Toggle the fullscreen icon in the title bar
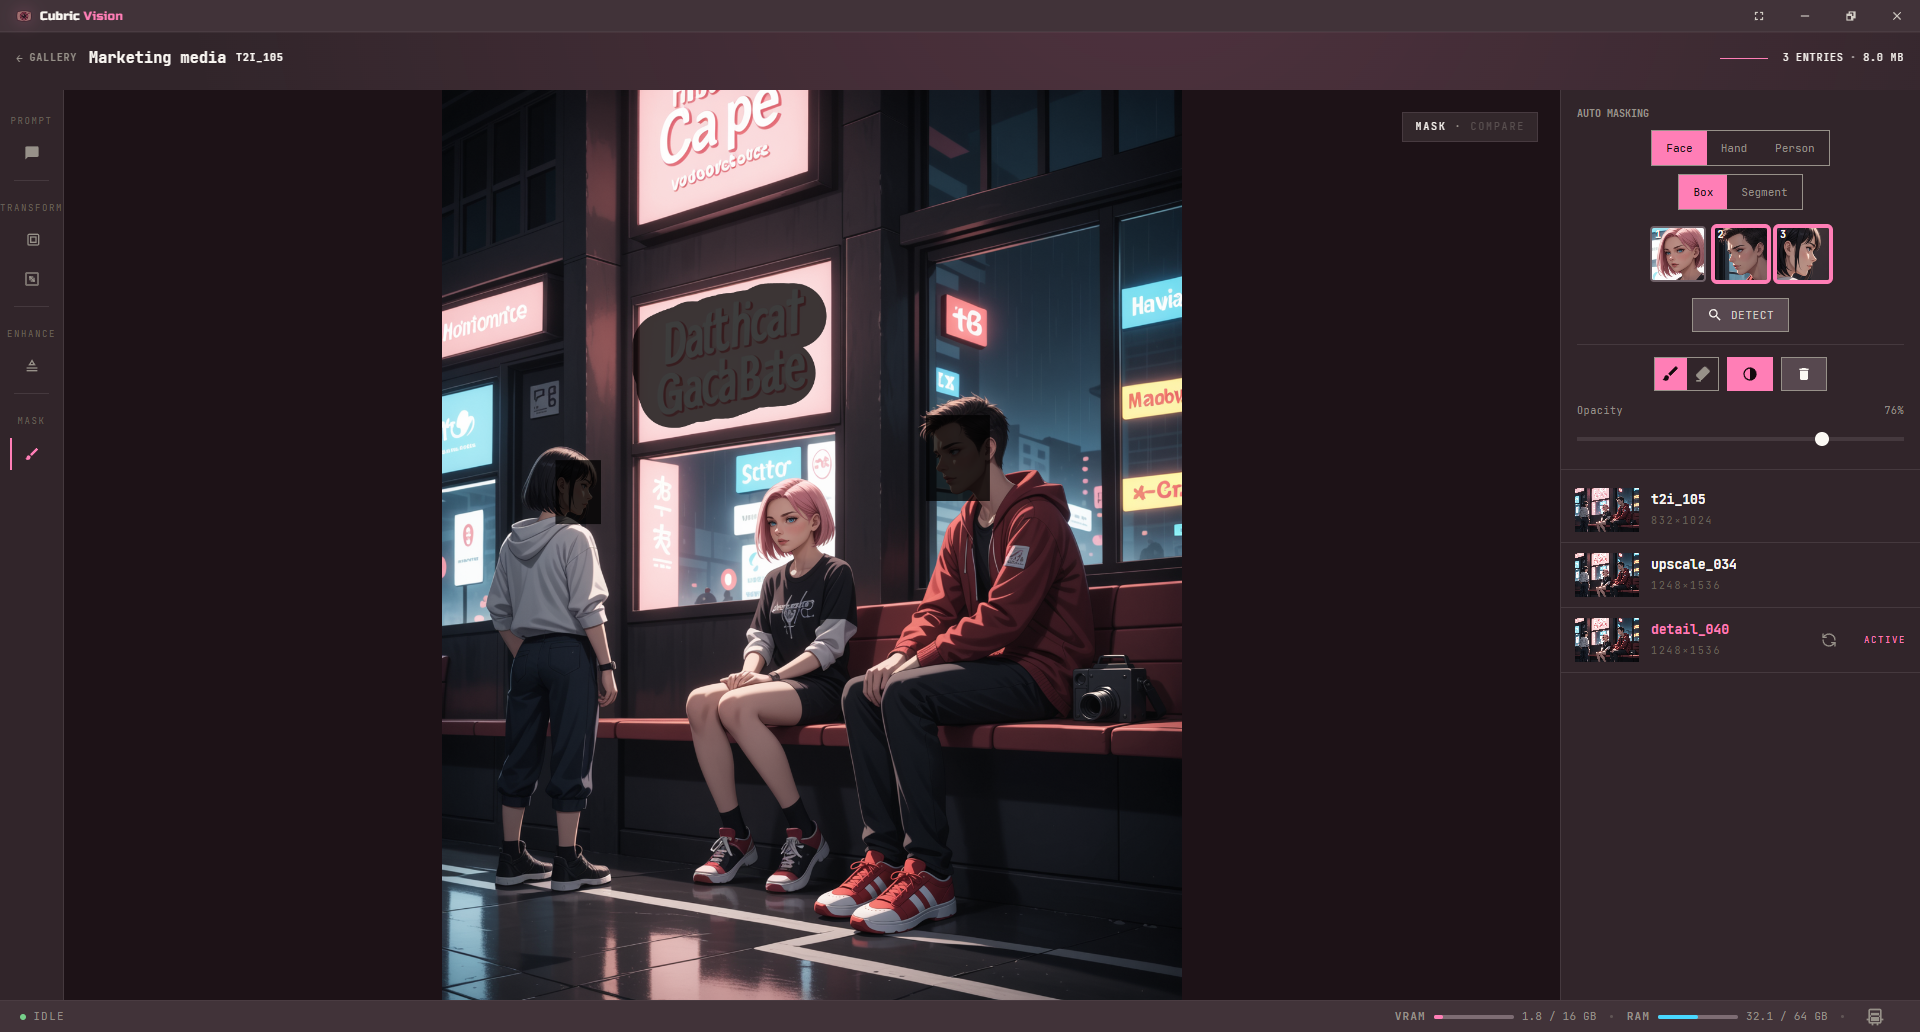This screenshot has height=1032, width=1920. [x=1759, y=16]
